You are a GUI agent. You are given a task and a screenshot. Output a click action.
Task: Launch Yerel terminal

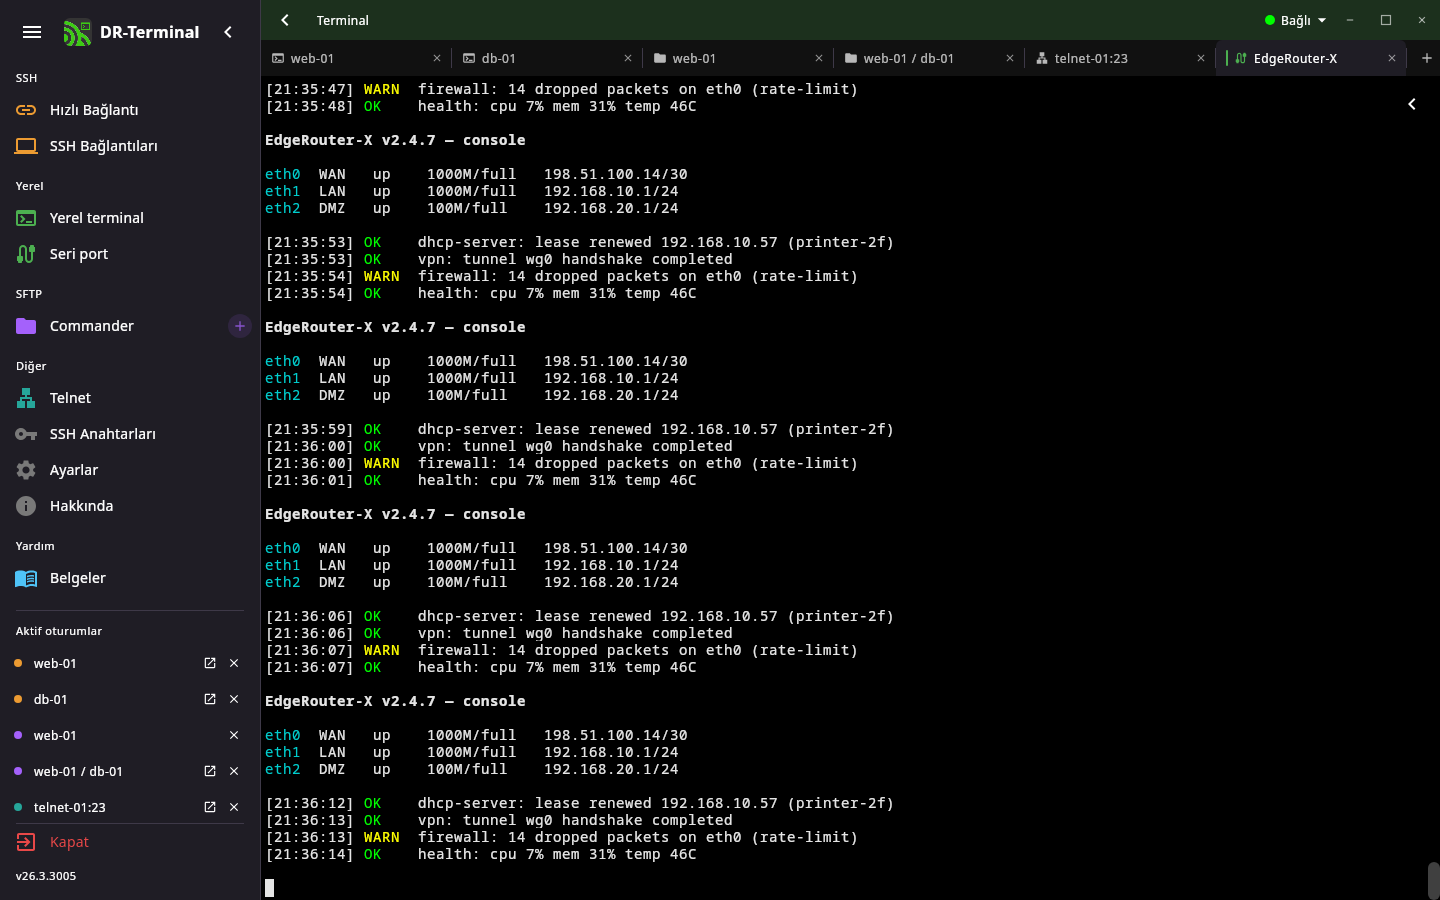coord(130,218)
